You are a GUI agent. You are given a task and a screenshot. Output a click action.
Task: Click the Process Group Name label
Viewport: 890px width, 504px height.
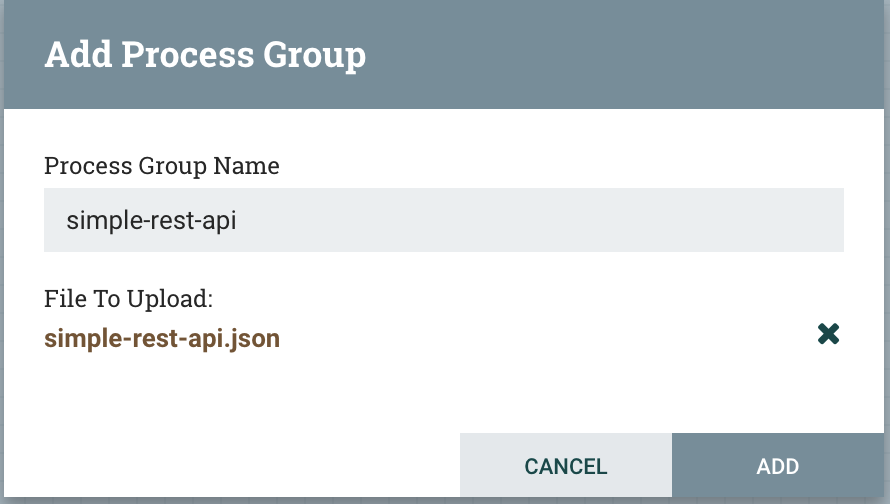click(162, 166)
